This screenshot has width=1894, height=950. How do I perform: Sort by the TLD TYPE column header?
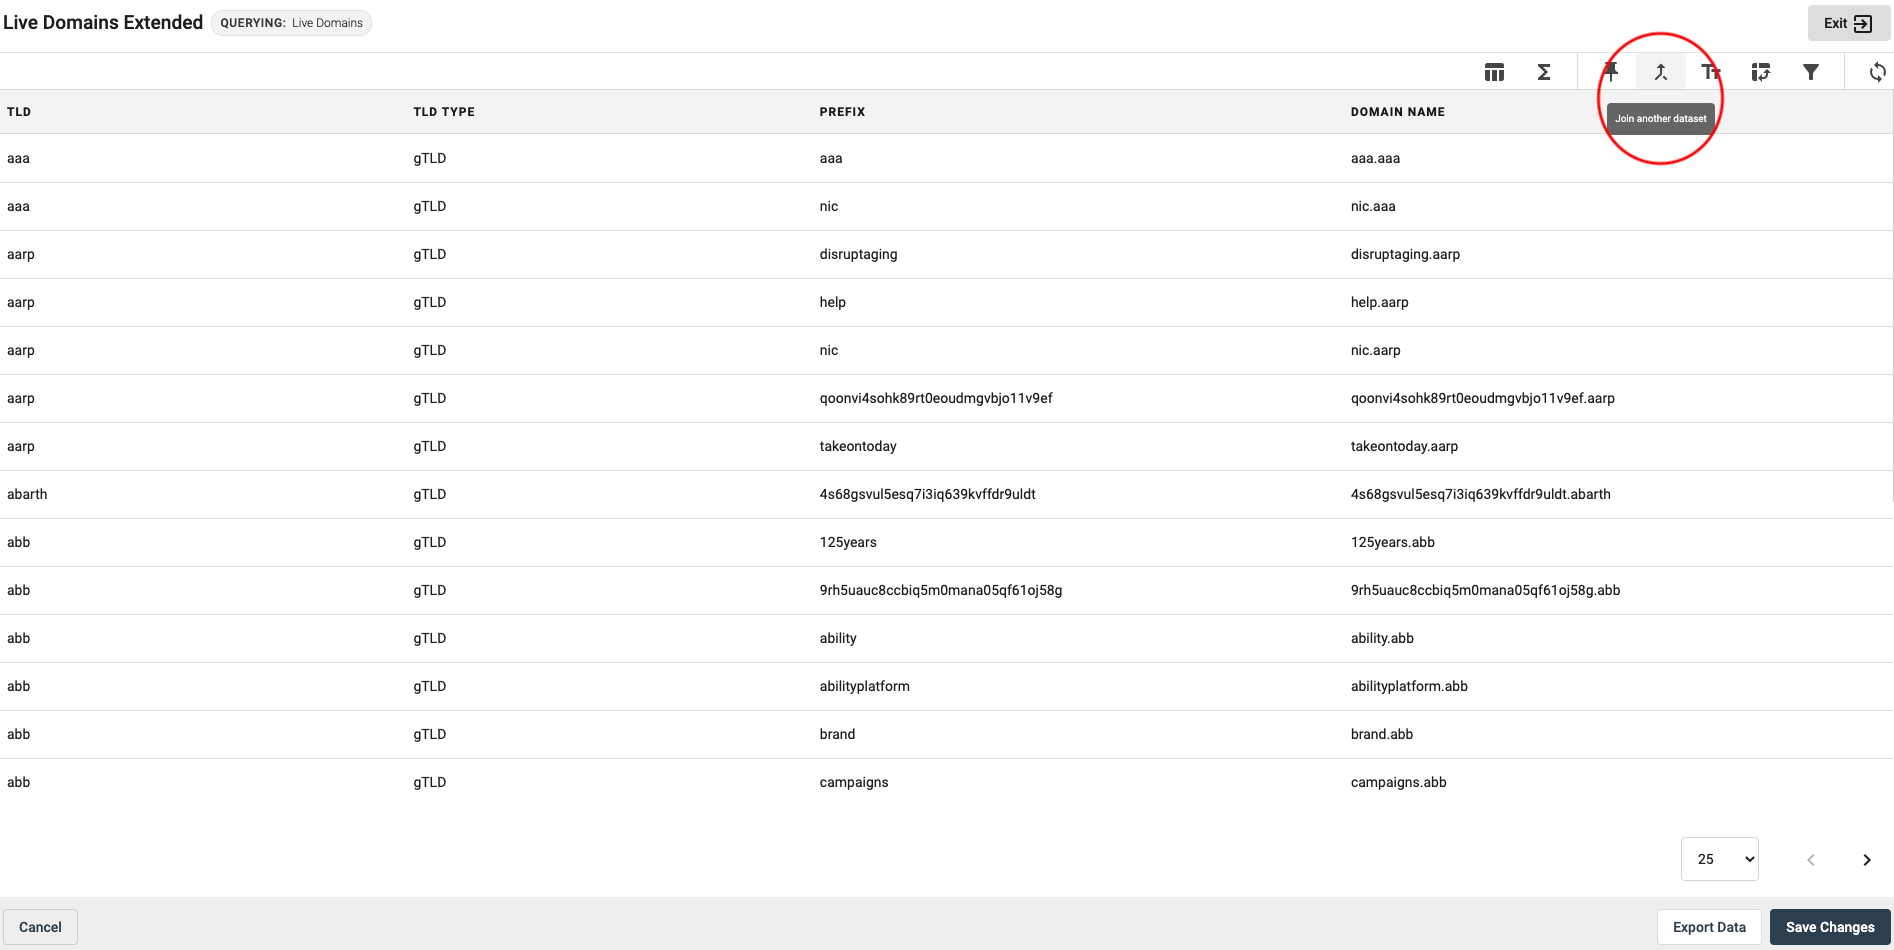click(x=444, y=112)
